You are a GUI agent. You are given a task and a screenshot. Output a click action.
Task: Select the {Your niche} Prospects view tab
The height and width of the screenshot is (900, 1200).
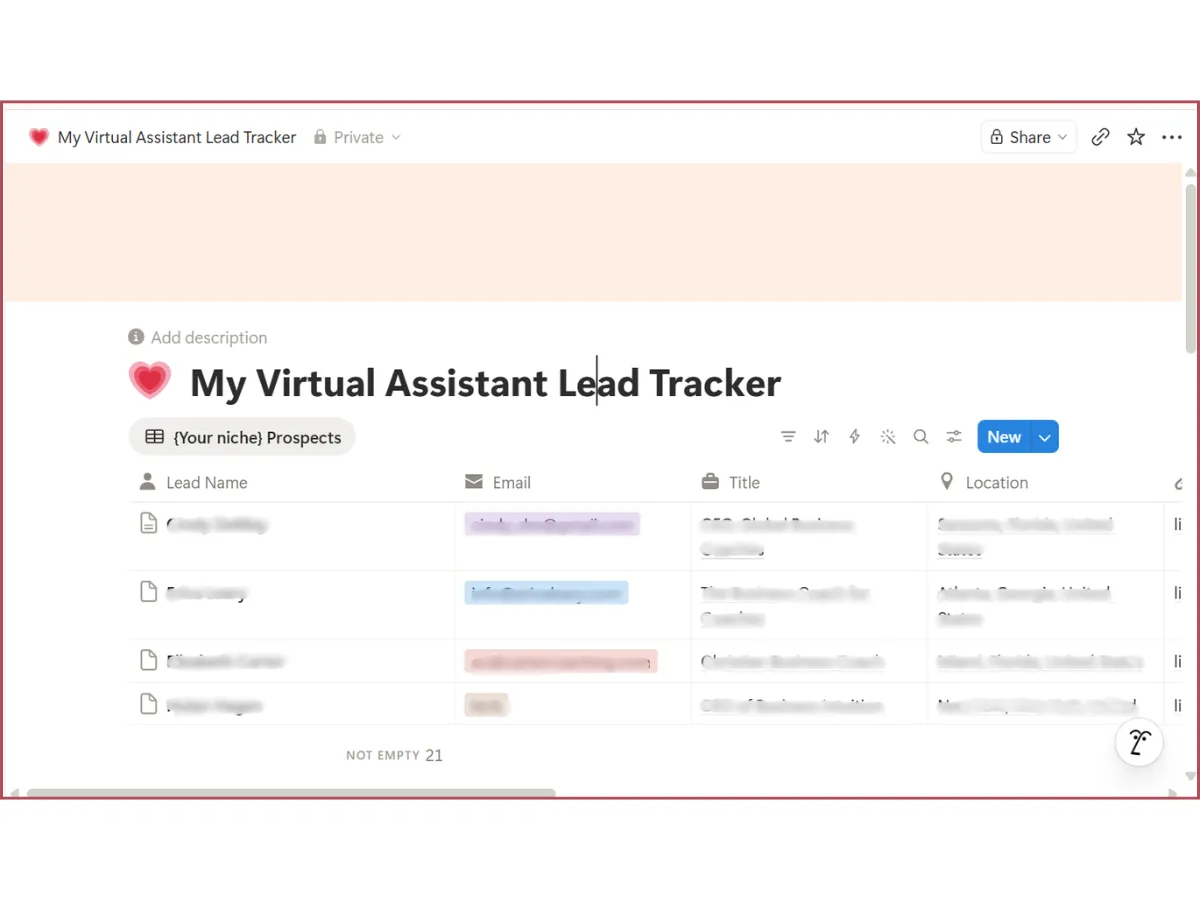[242, 437]
